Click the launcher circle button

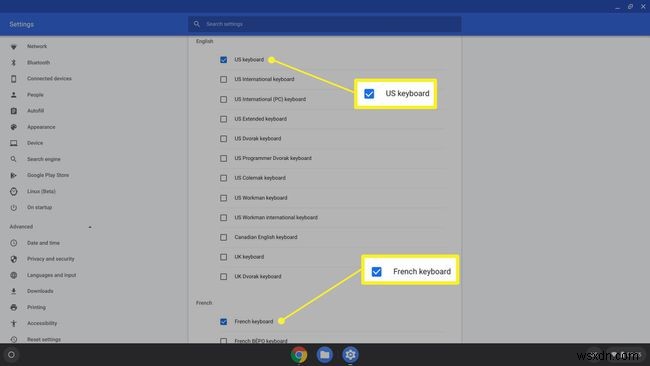coord(11,355)
